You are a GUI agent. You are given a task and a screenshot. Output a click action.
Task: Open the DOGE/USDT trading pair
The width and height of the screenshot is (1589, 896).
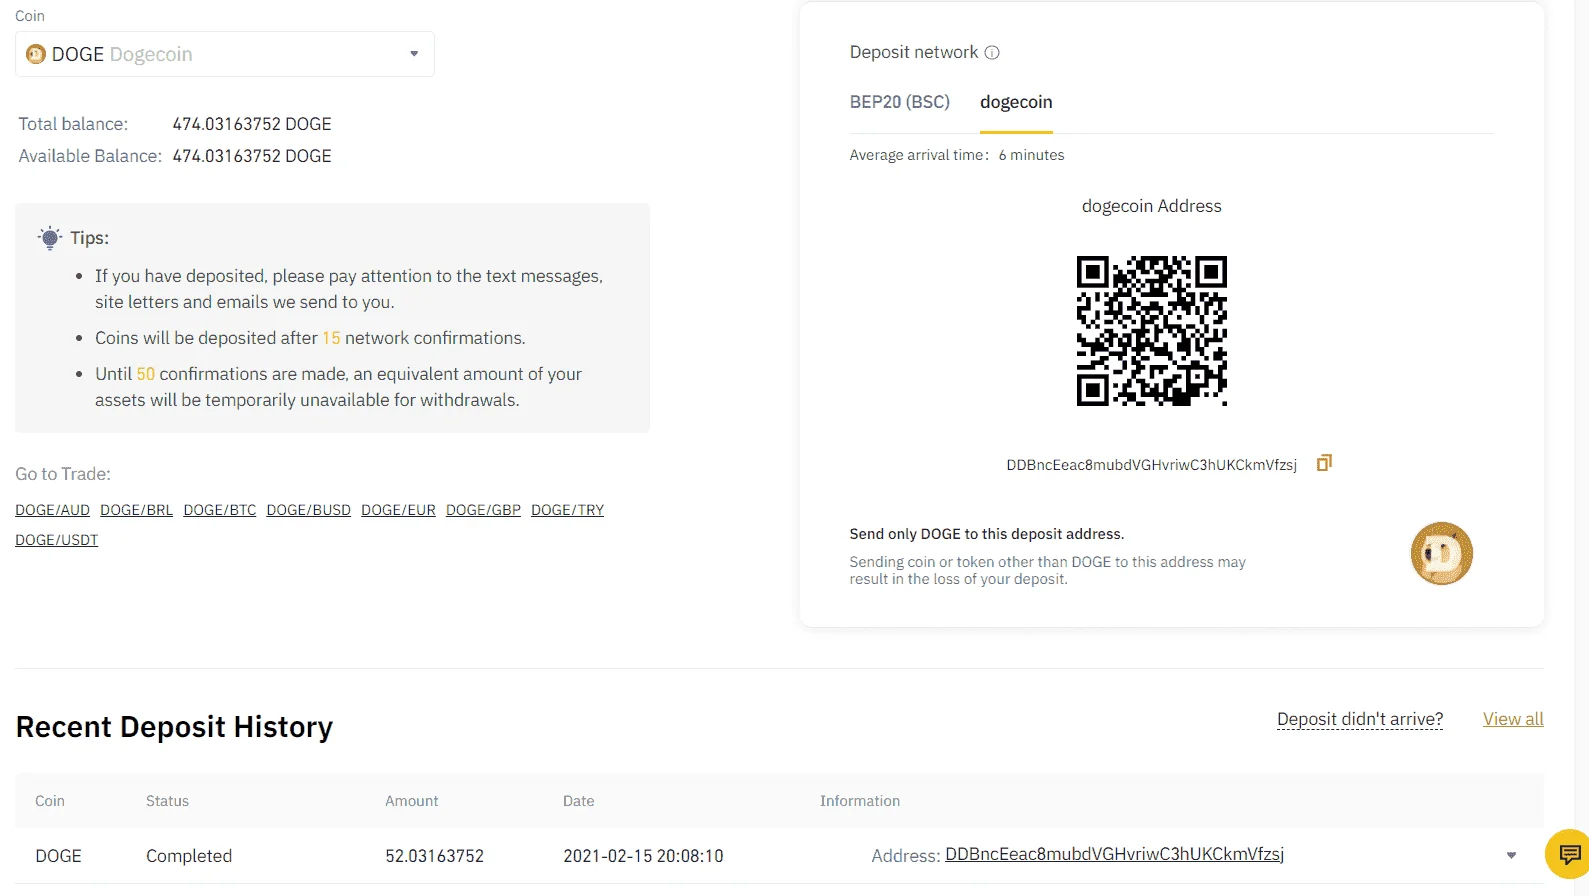pyautogui.click(x=57, y=540)
